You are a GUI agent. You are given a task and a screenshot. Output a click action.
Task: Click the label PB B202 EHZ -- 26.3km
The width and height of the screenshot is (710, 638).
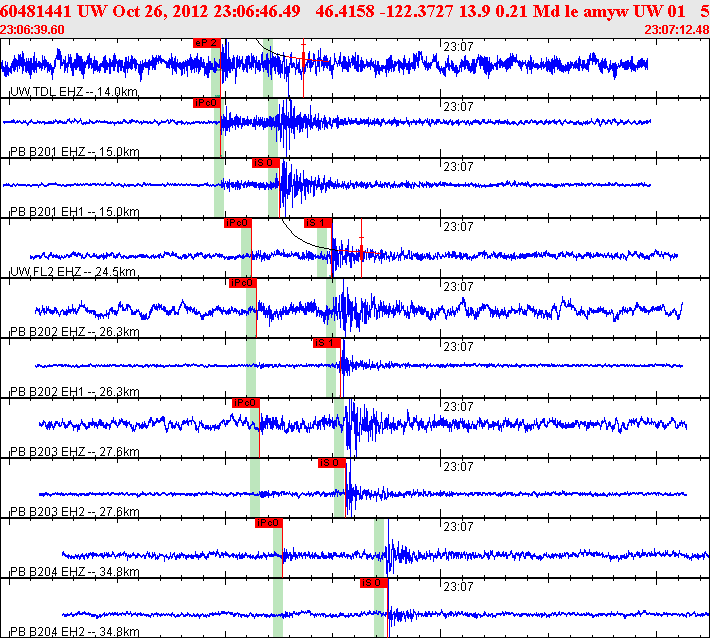(75, 332)
